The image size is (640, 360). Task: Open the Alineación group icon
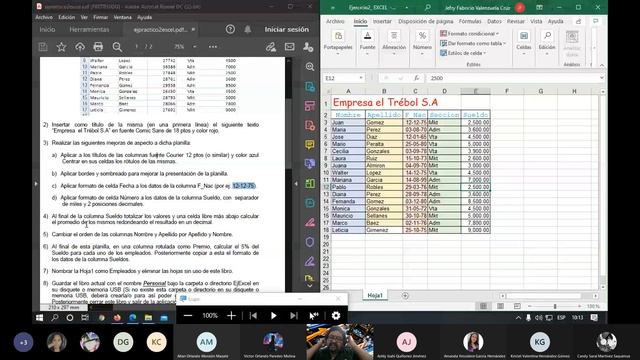[394, 36]
